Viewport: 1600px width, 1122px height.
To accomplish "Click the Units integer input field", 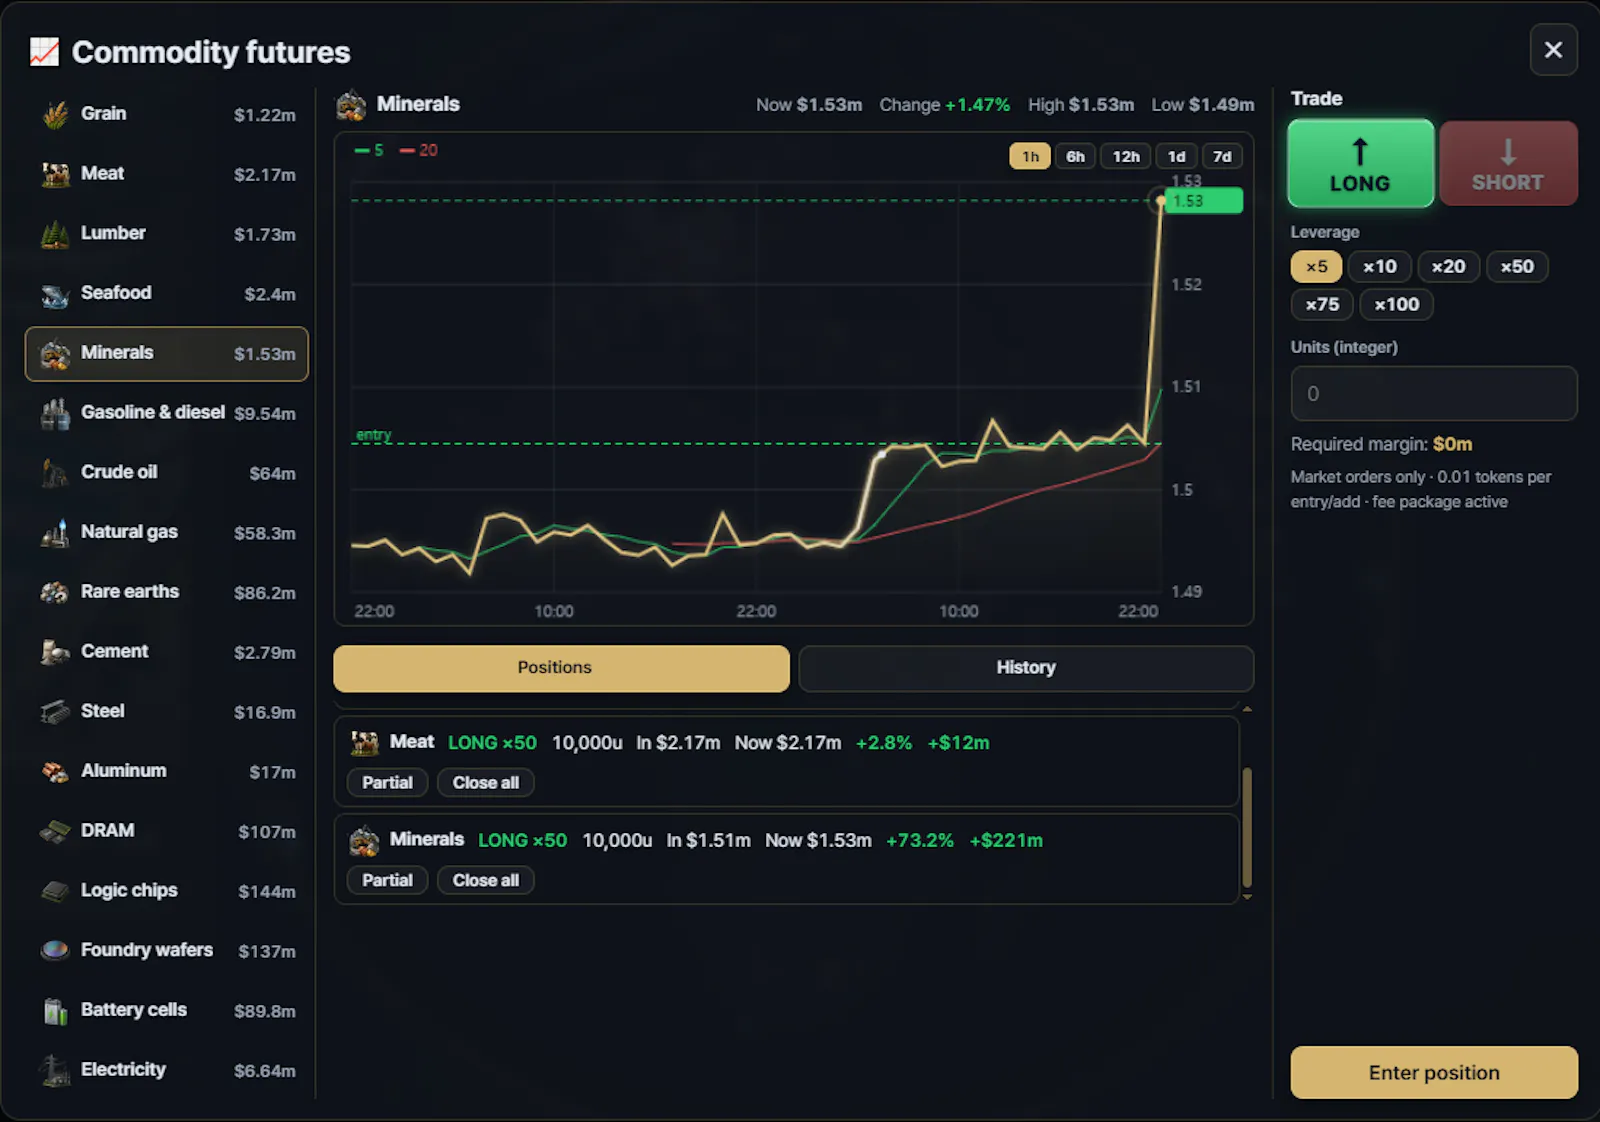I will click(x=1434, y=394).
